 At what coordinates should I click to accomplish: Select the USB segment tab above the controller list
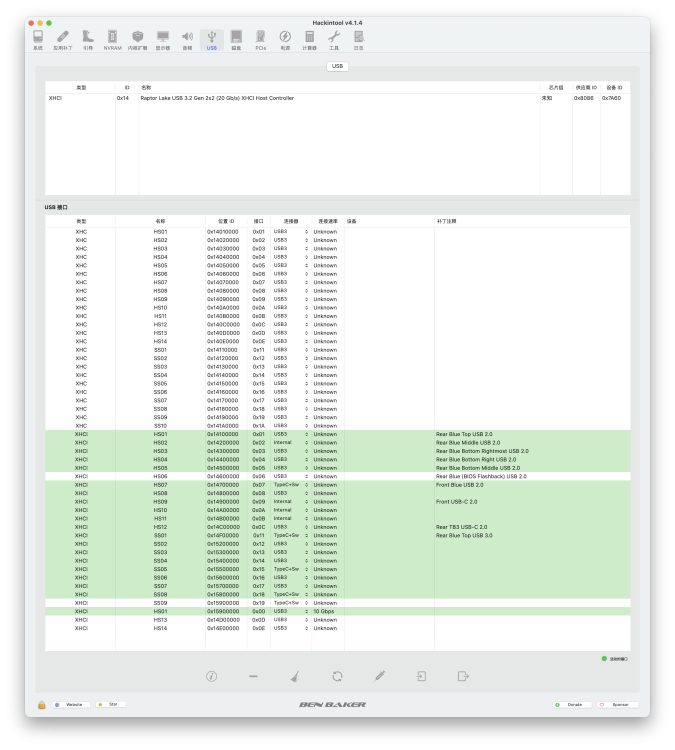click(337, 66)
